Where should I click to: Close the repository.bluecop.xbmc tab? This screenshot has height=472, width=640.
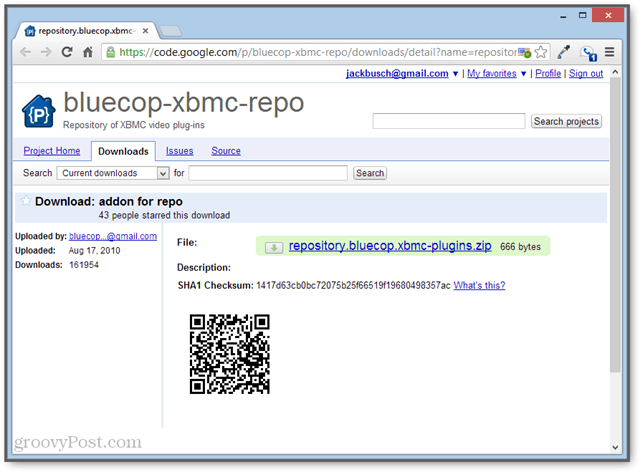pyautogui.click(x=145, y=31)
